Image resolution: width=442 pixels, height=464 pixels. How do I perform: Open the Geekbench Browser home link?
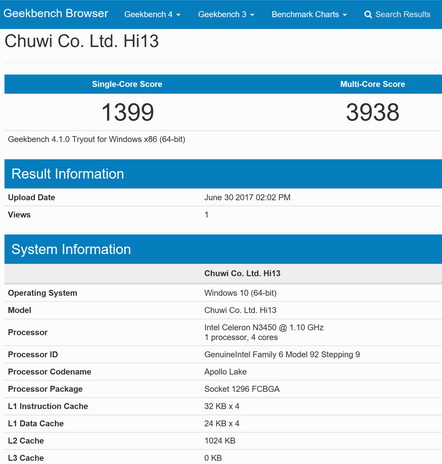(x=56, y=14)
